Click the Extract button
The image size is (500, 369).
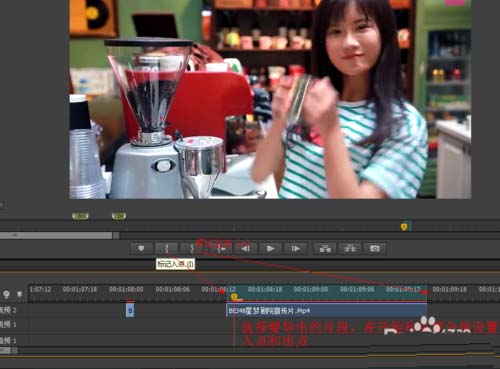(350, 249)
